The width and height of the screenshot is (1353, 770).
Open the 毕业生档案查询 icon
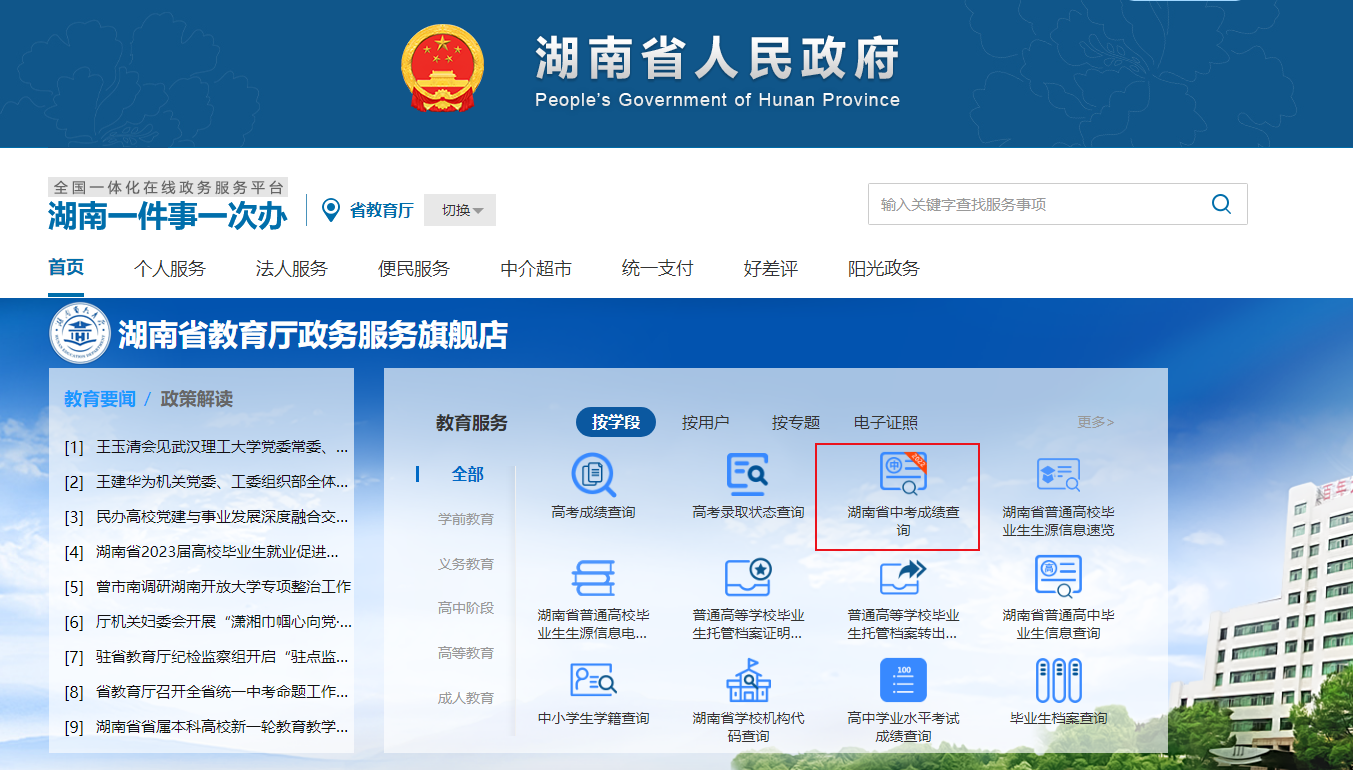(1058, 681)
